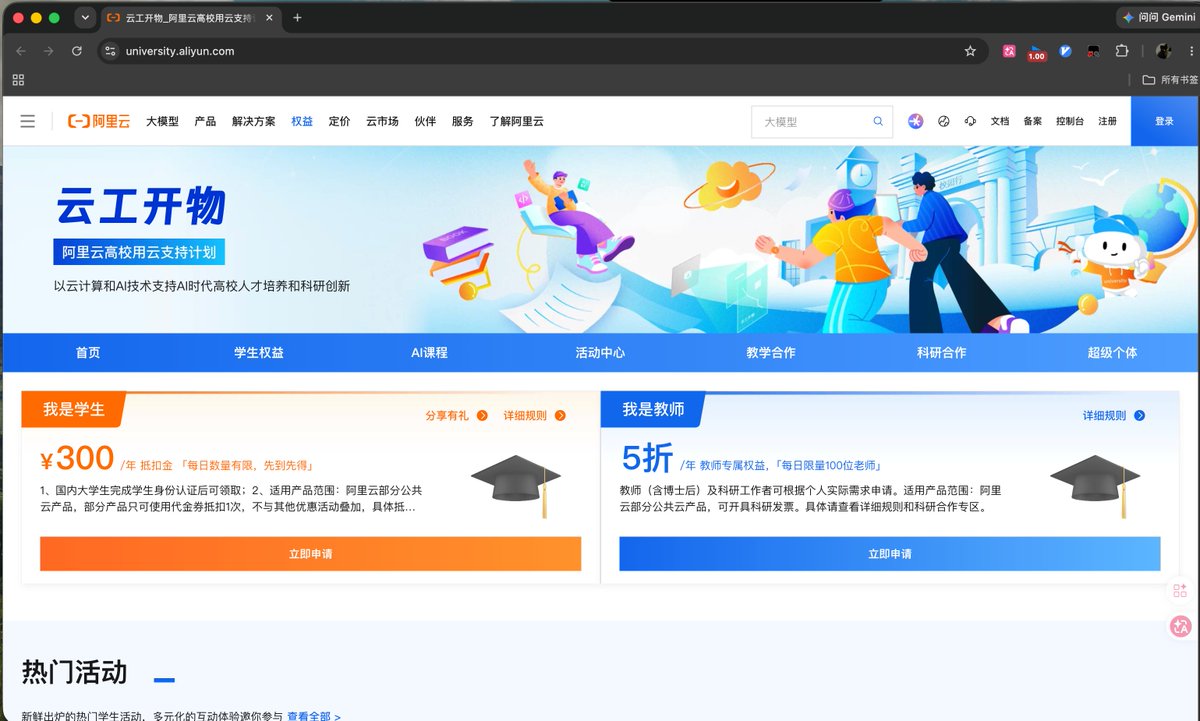The image size is (1200, 721).
Task: Open a new tab with plus icon
Action: coord(297,18)
